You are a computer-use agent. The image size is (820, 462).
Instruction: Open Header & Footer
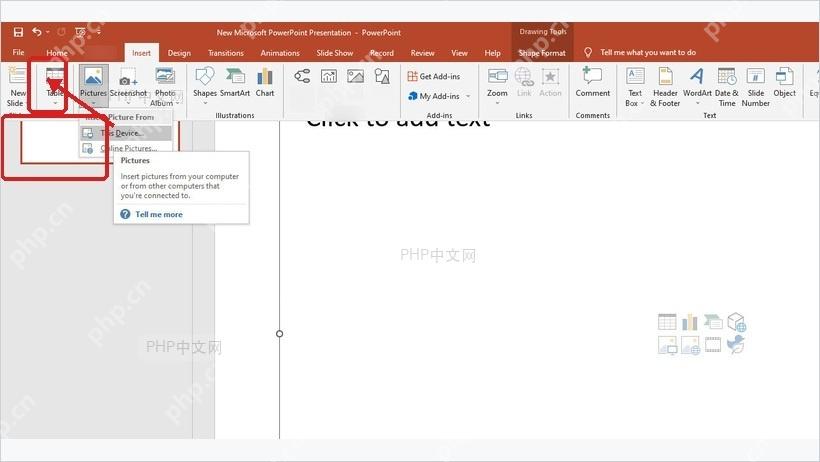pyautogui.click(x=665, y=87)
